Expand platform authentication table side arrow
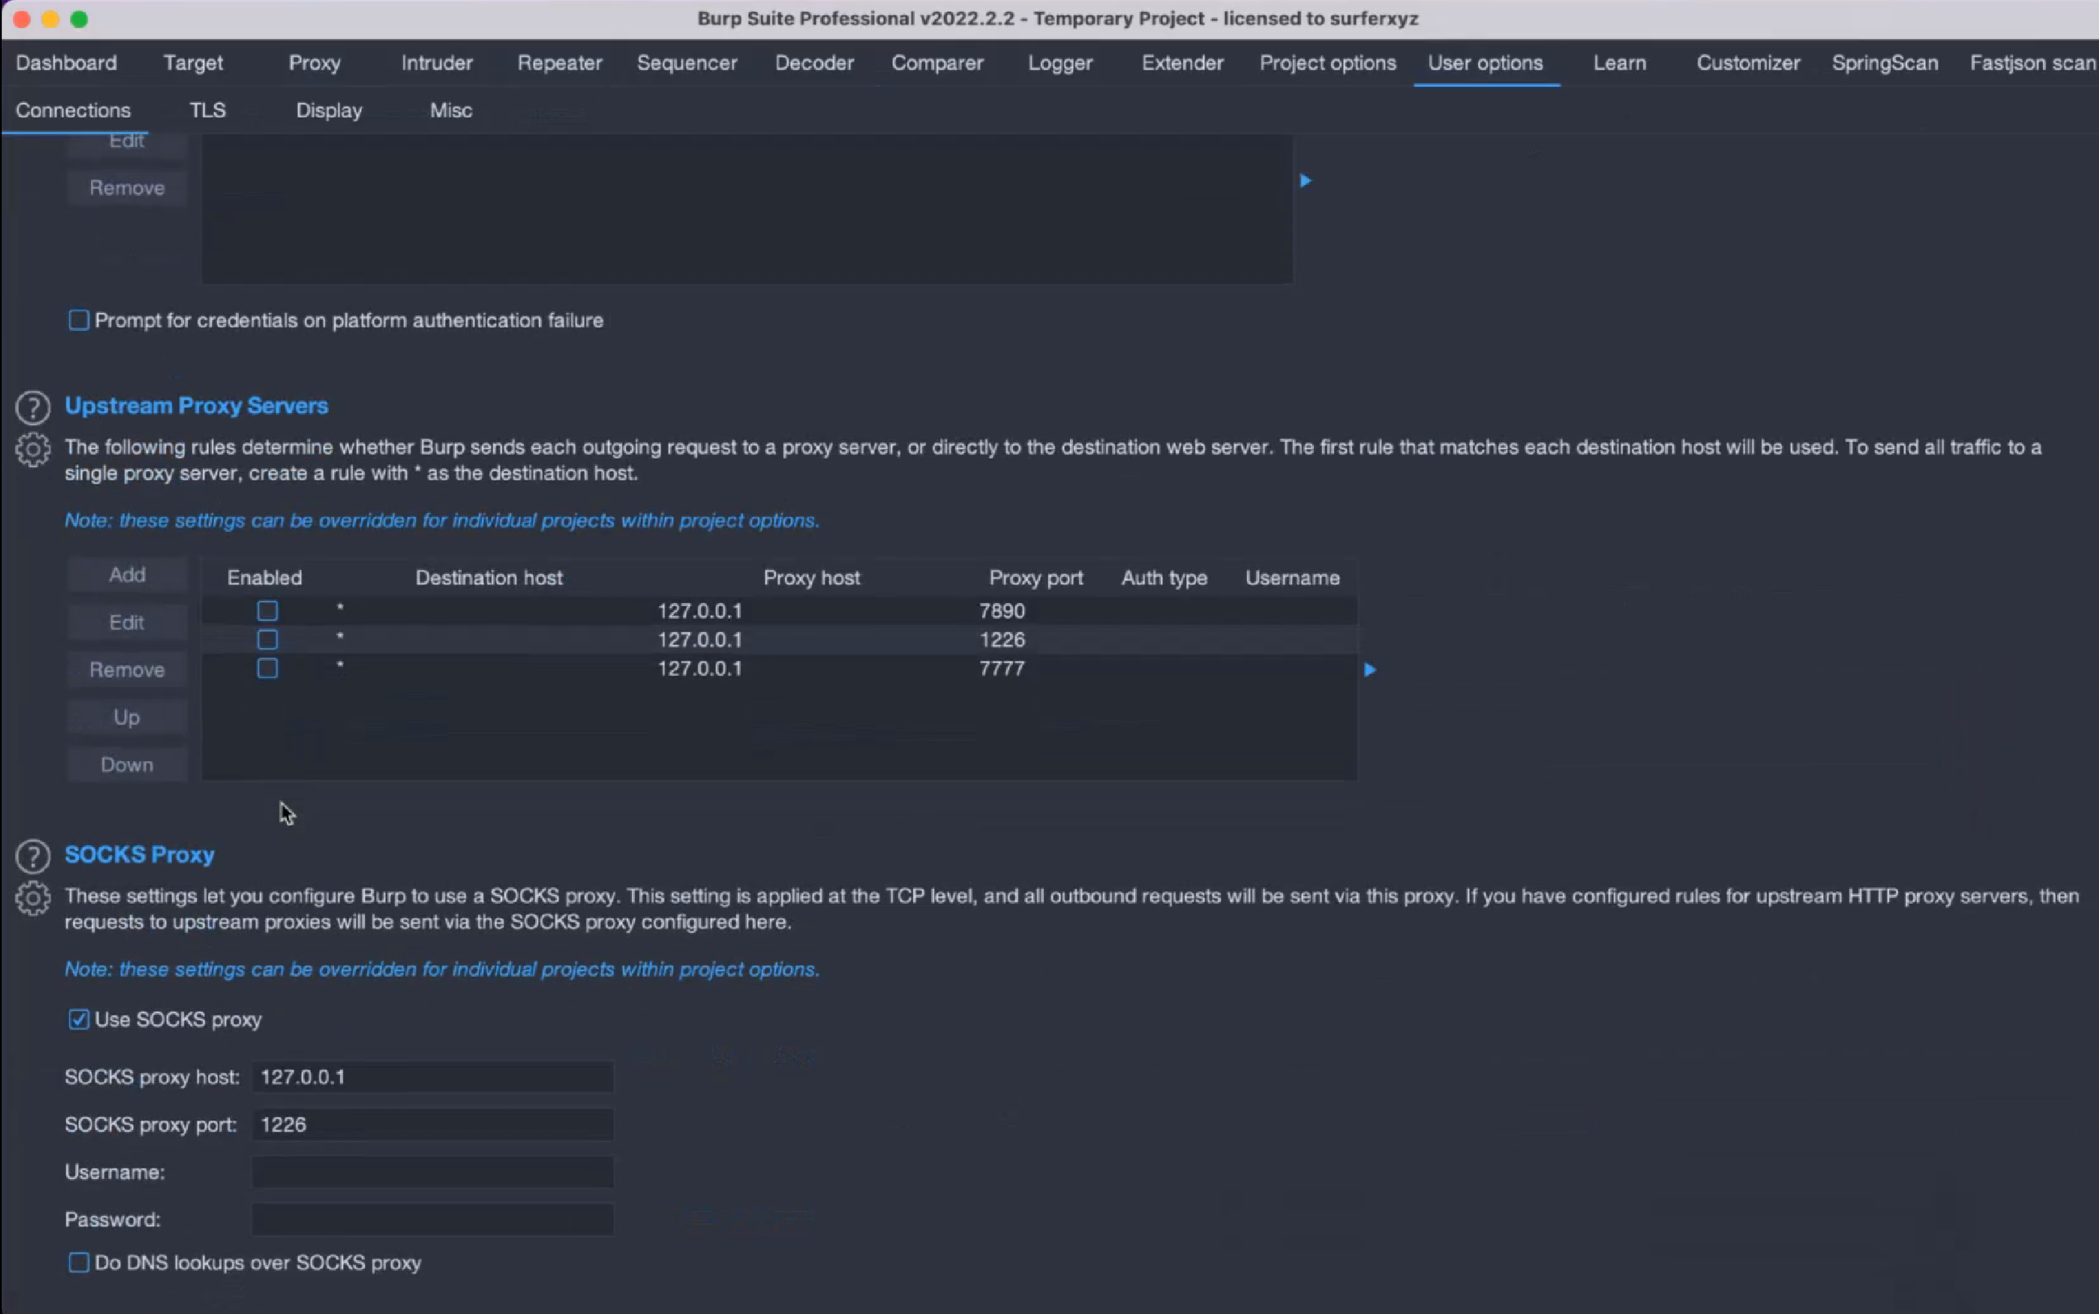2099x1314 pixels. (x=1305, y=181)
